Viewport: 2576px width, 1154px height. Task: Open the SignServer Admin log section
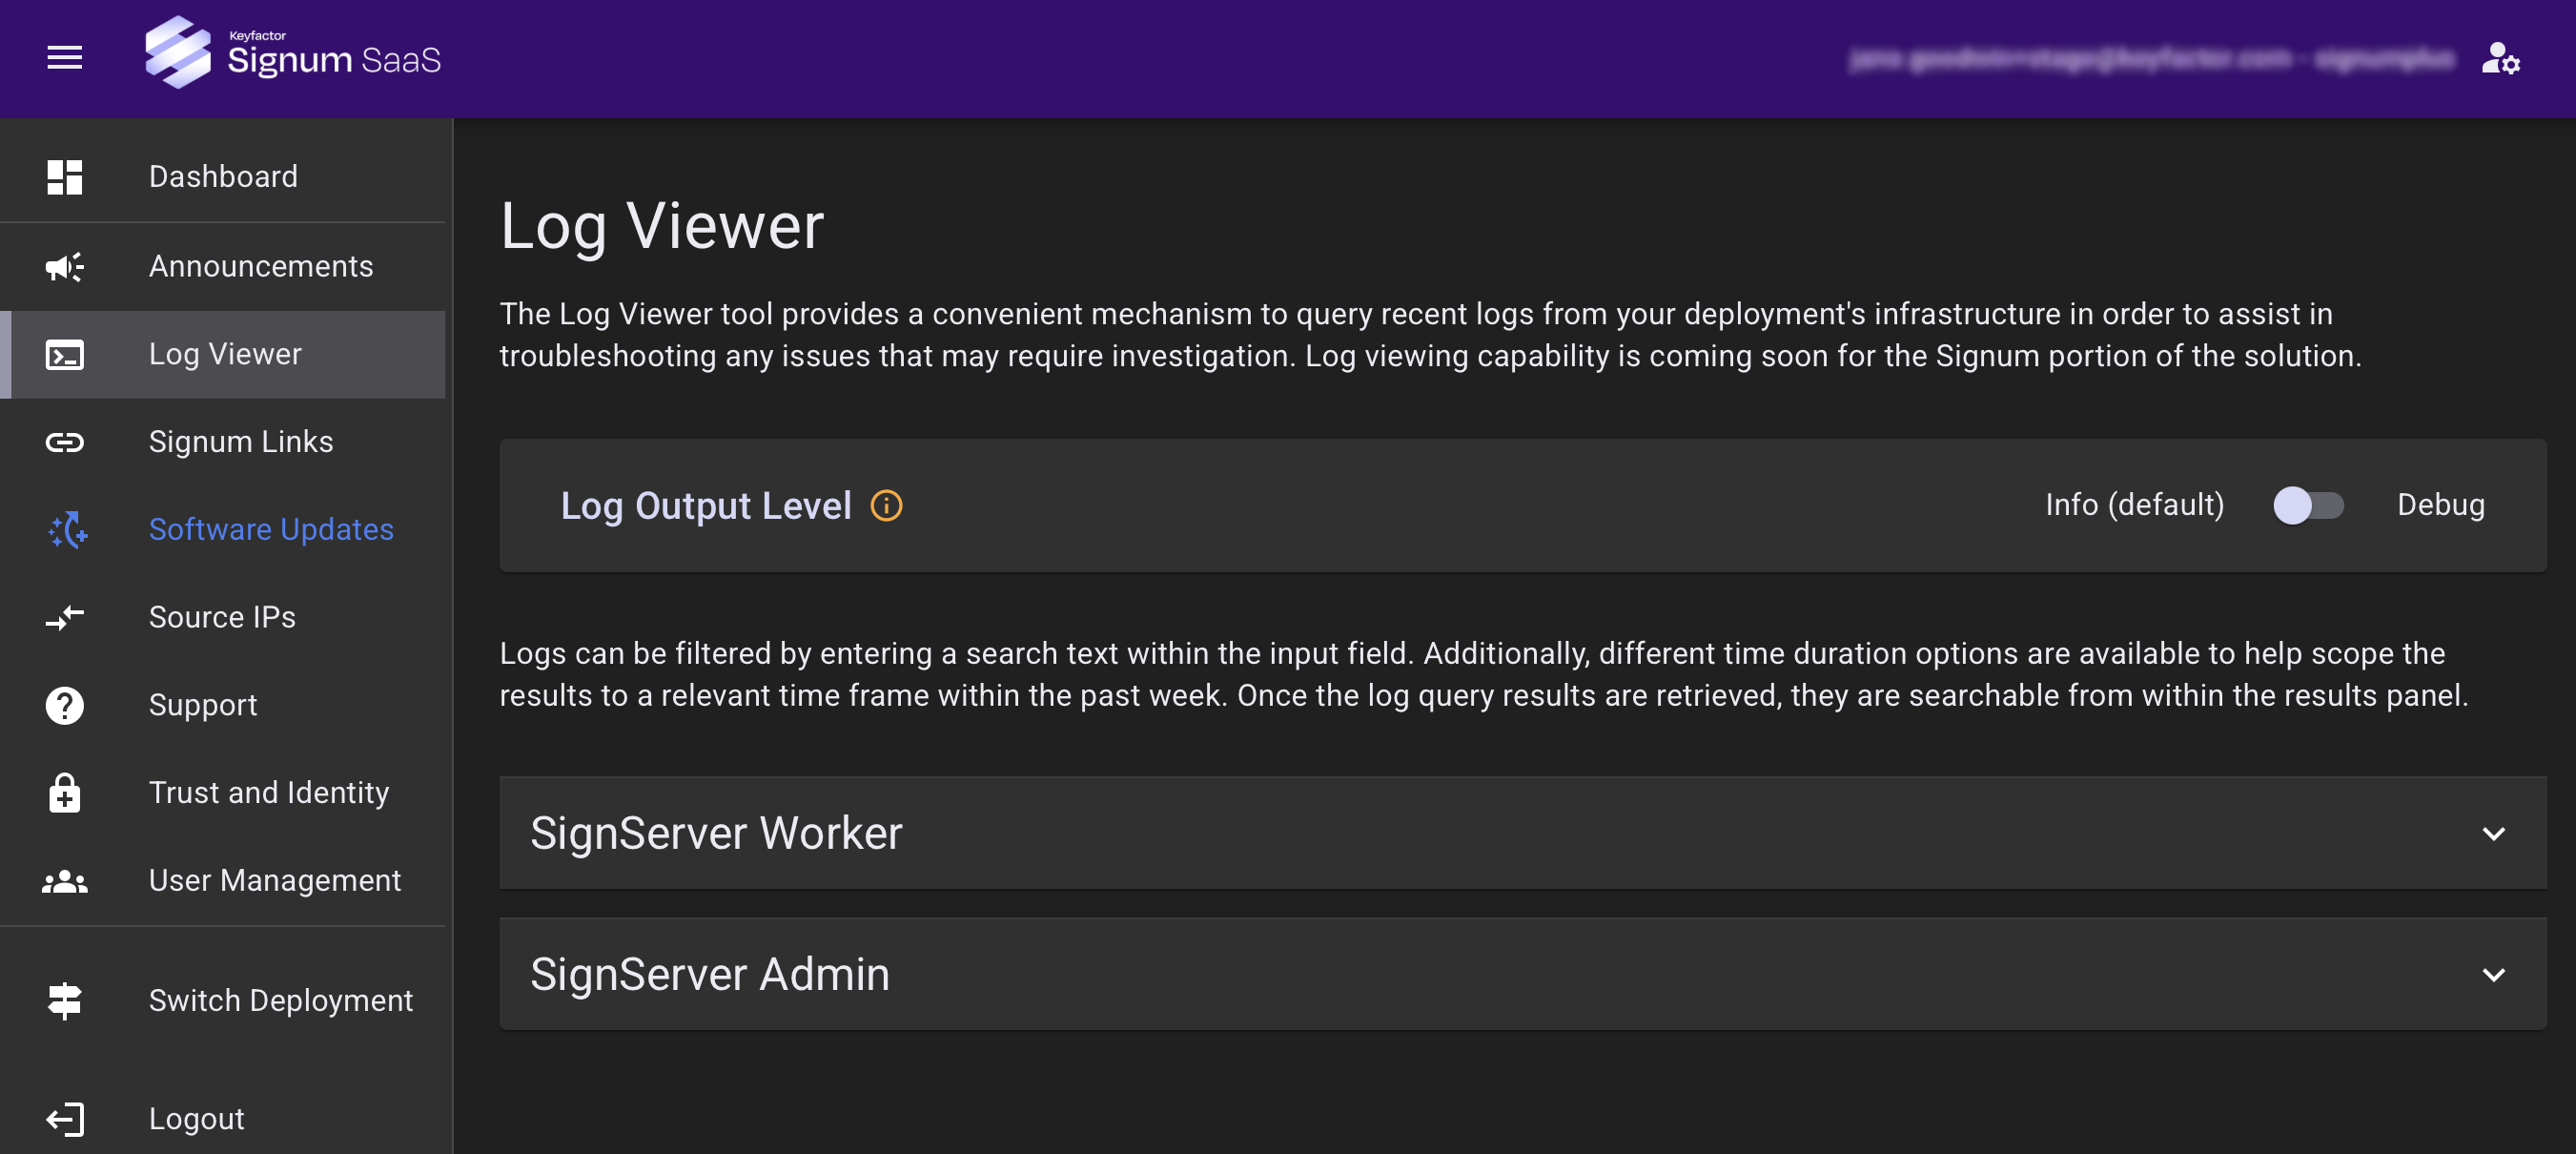(1522, 974)
